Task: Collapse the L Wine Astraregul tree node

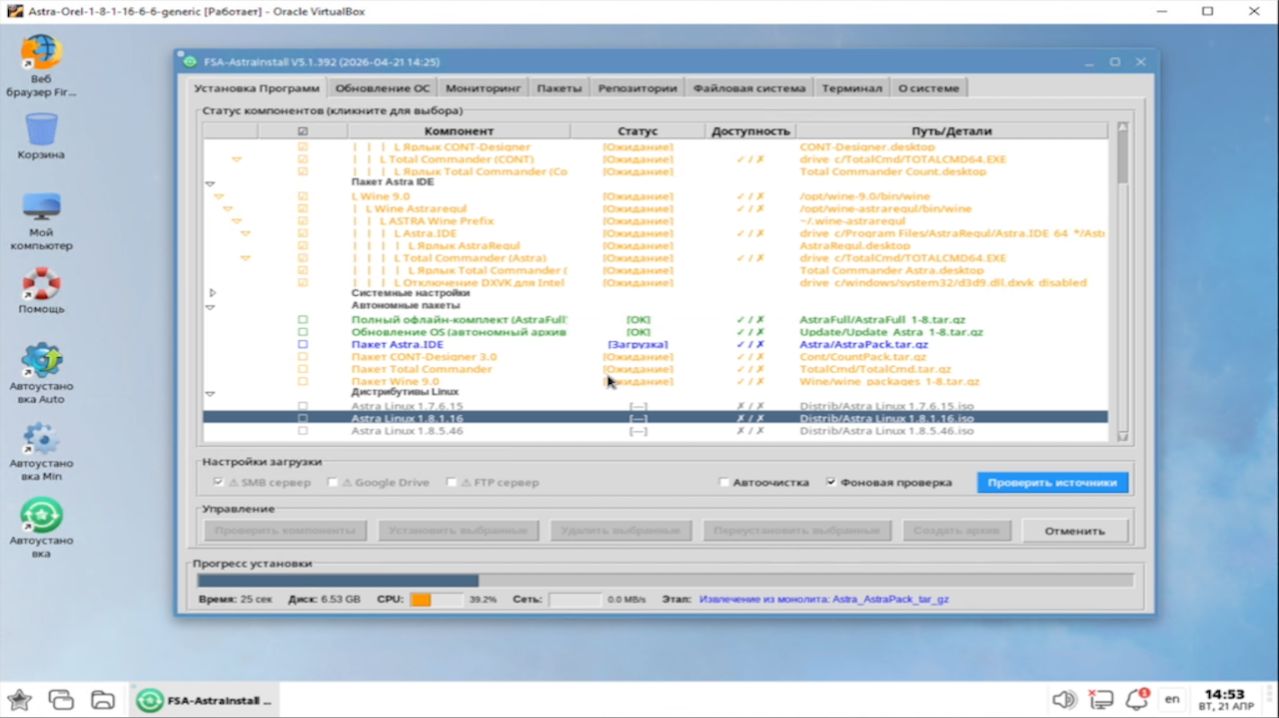Action: pos(227,209)
